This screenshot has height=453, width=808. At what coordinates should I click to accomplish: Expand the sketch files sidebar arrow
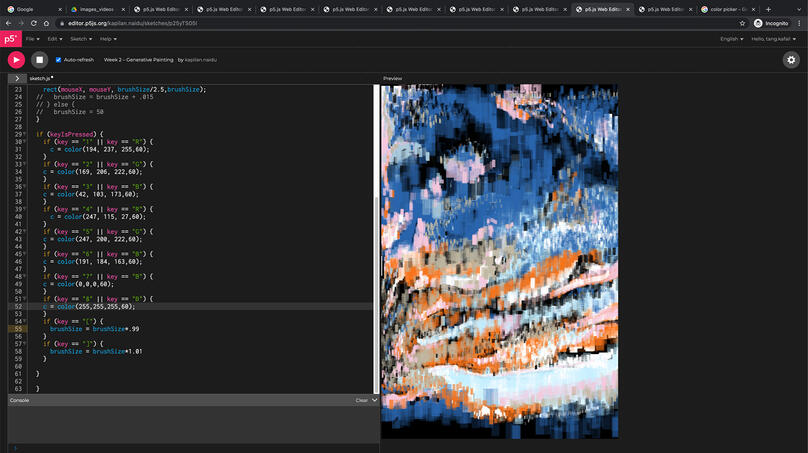tap(17, 77)
